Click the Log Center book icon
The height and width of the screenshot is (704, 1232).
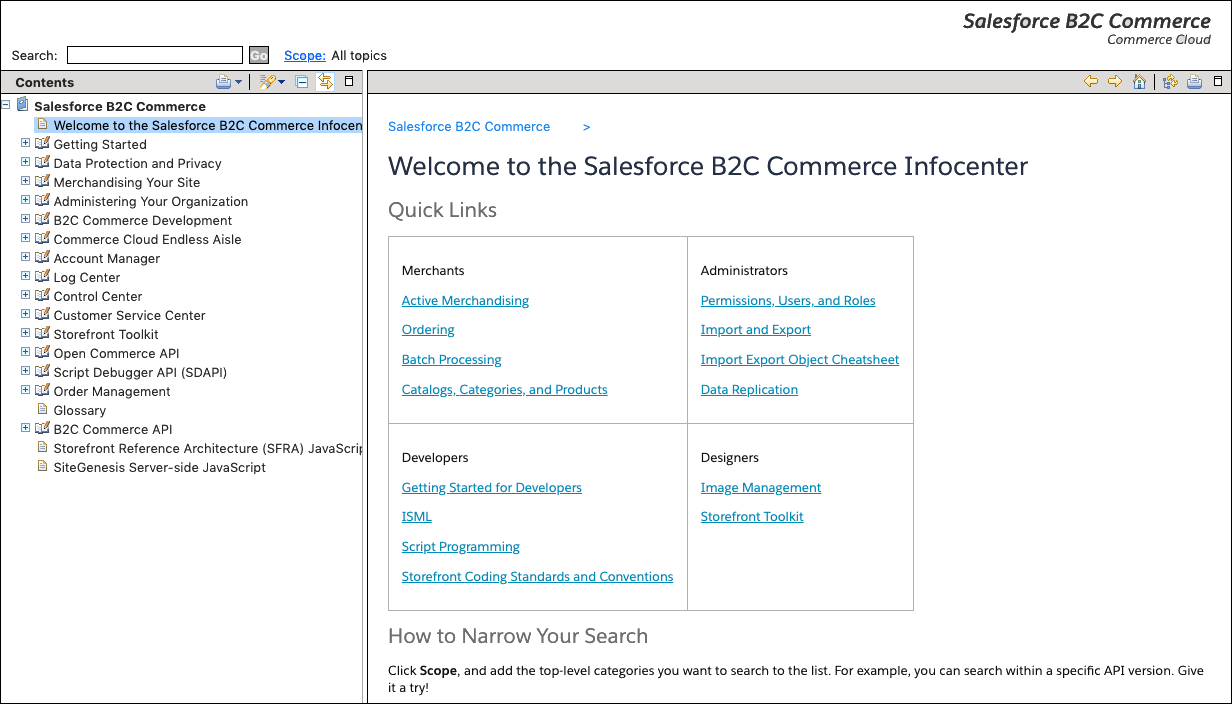(42, 277)
